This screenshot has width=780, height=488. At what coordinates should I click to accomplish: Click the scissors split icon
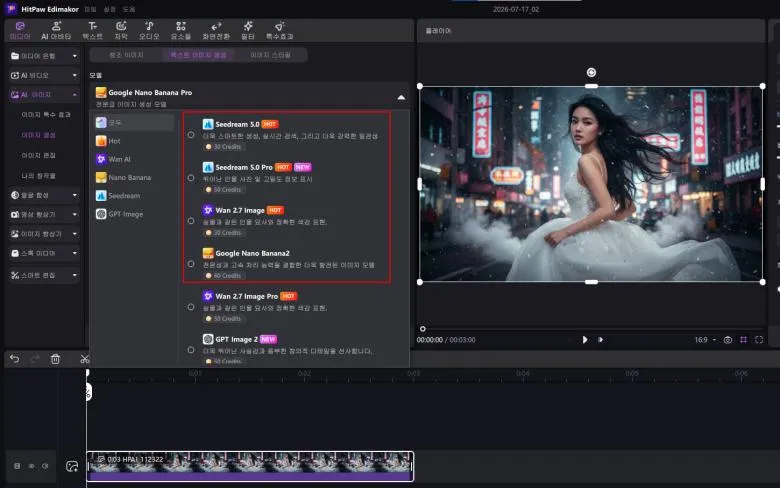85,359
